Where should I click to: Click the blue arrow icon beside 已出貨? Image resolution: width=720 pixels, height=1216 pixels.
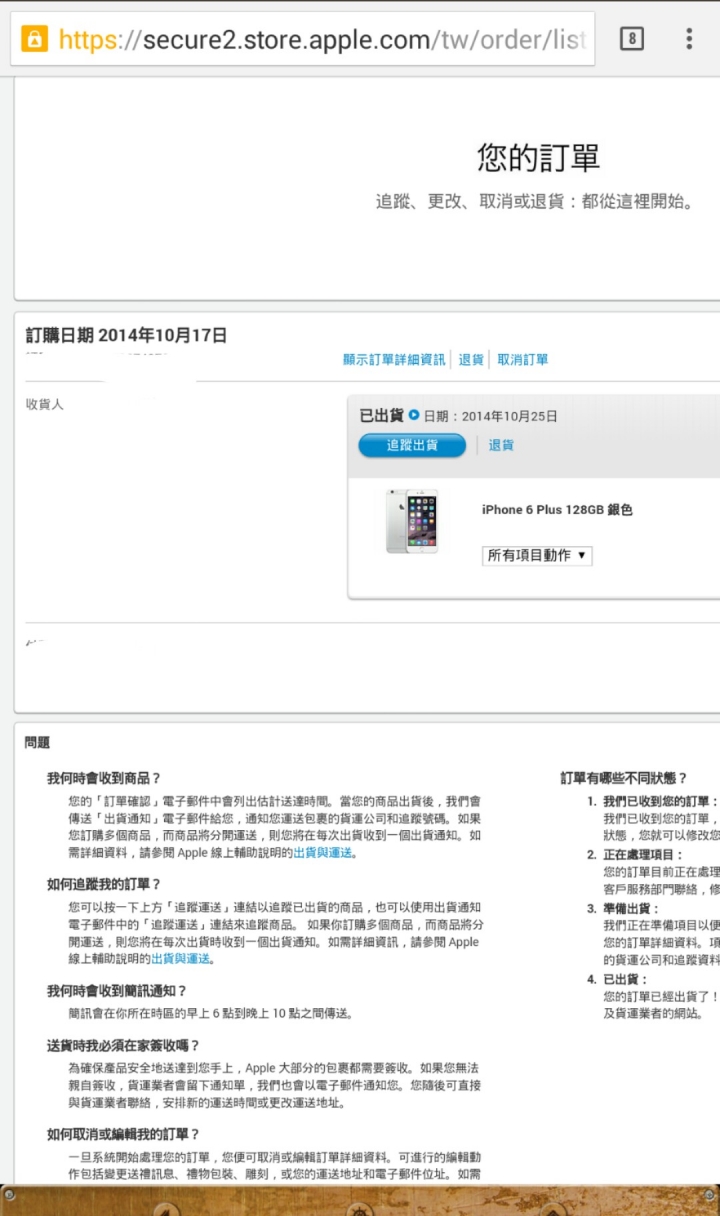tap(414, 415)
